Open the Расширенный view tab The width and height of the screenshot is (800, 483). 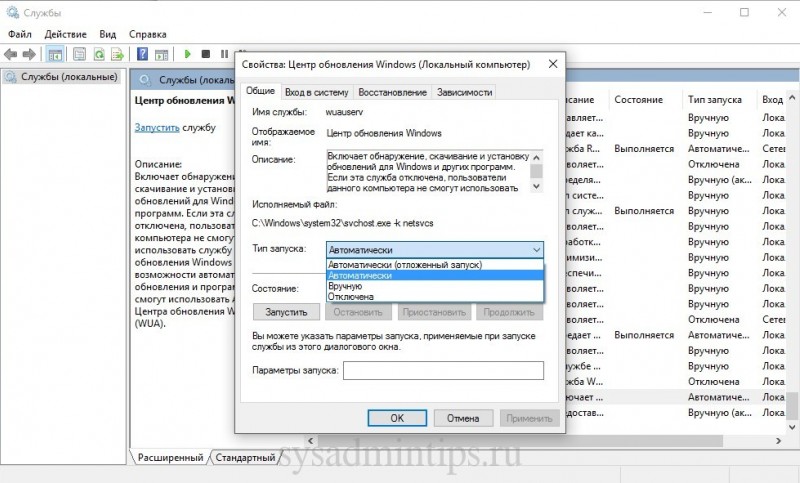click(170, 457)
